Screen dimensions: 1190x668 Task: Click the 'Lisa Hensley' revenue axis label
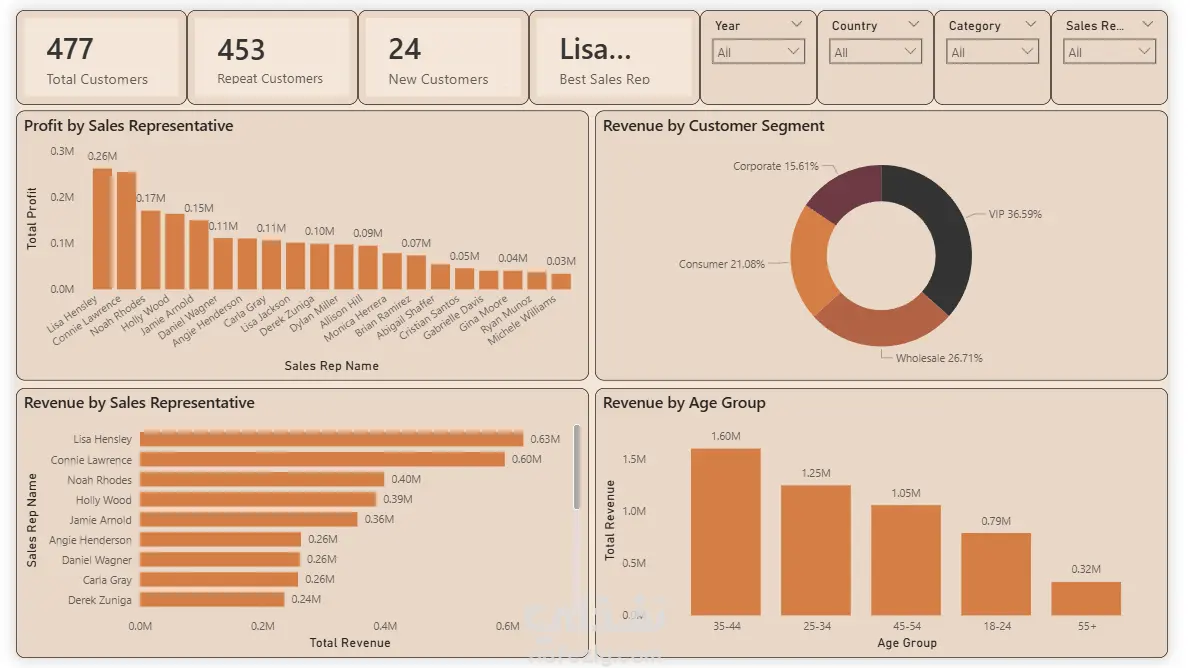pyautogui.click(x=102, y=439)
